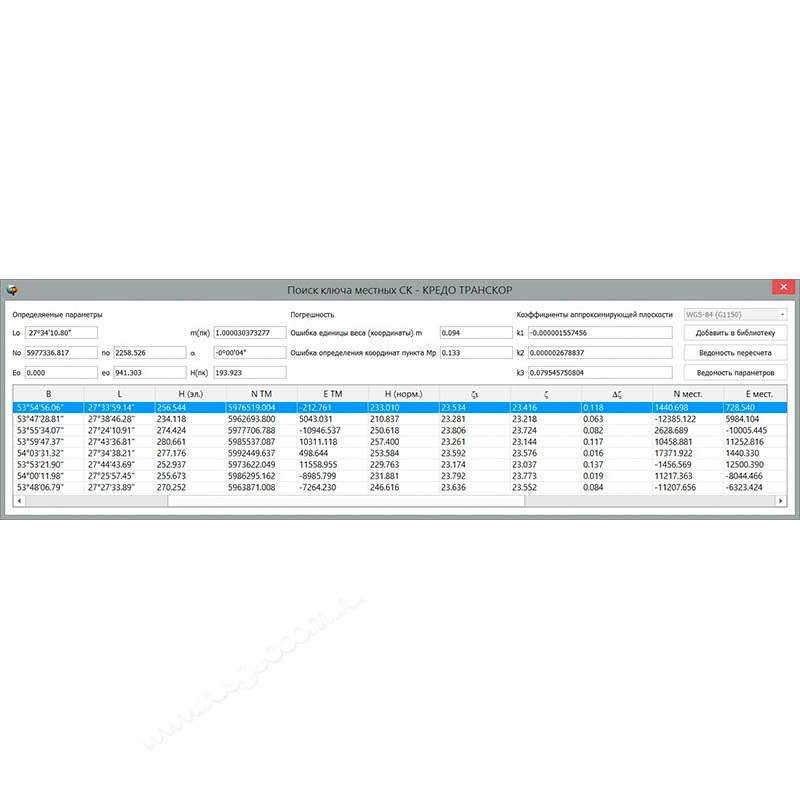Select the m(пк) scale input field
The image size is (800, 800).
point(249,332)
